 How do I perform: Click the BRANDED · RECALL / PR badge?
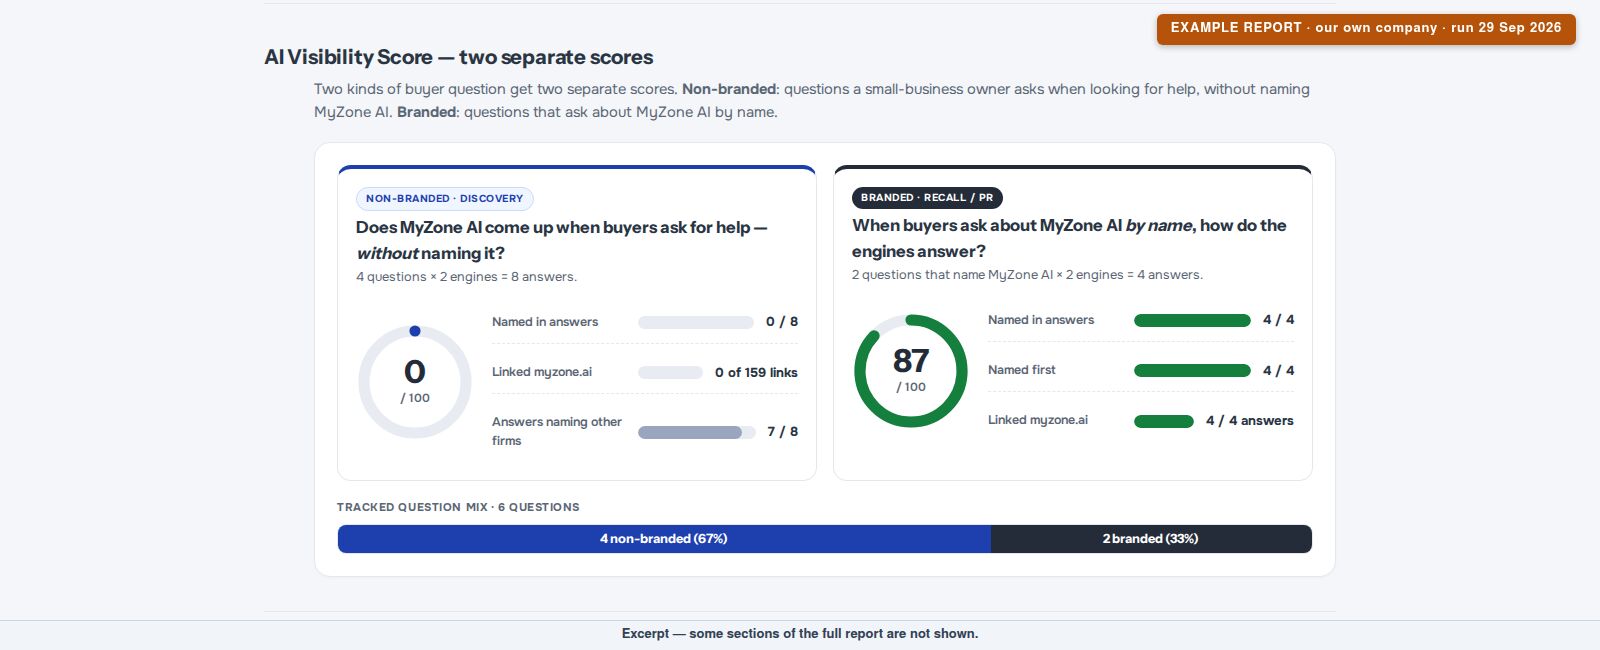point(927,197)
